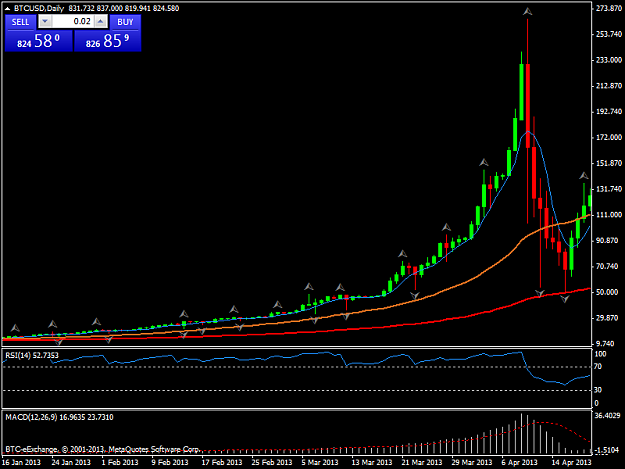625x469 pixels.
Task: Click the RSI(14) 52.7353 indicator label
Action: coord(32,355)
